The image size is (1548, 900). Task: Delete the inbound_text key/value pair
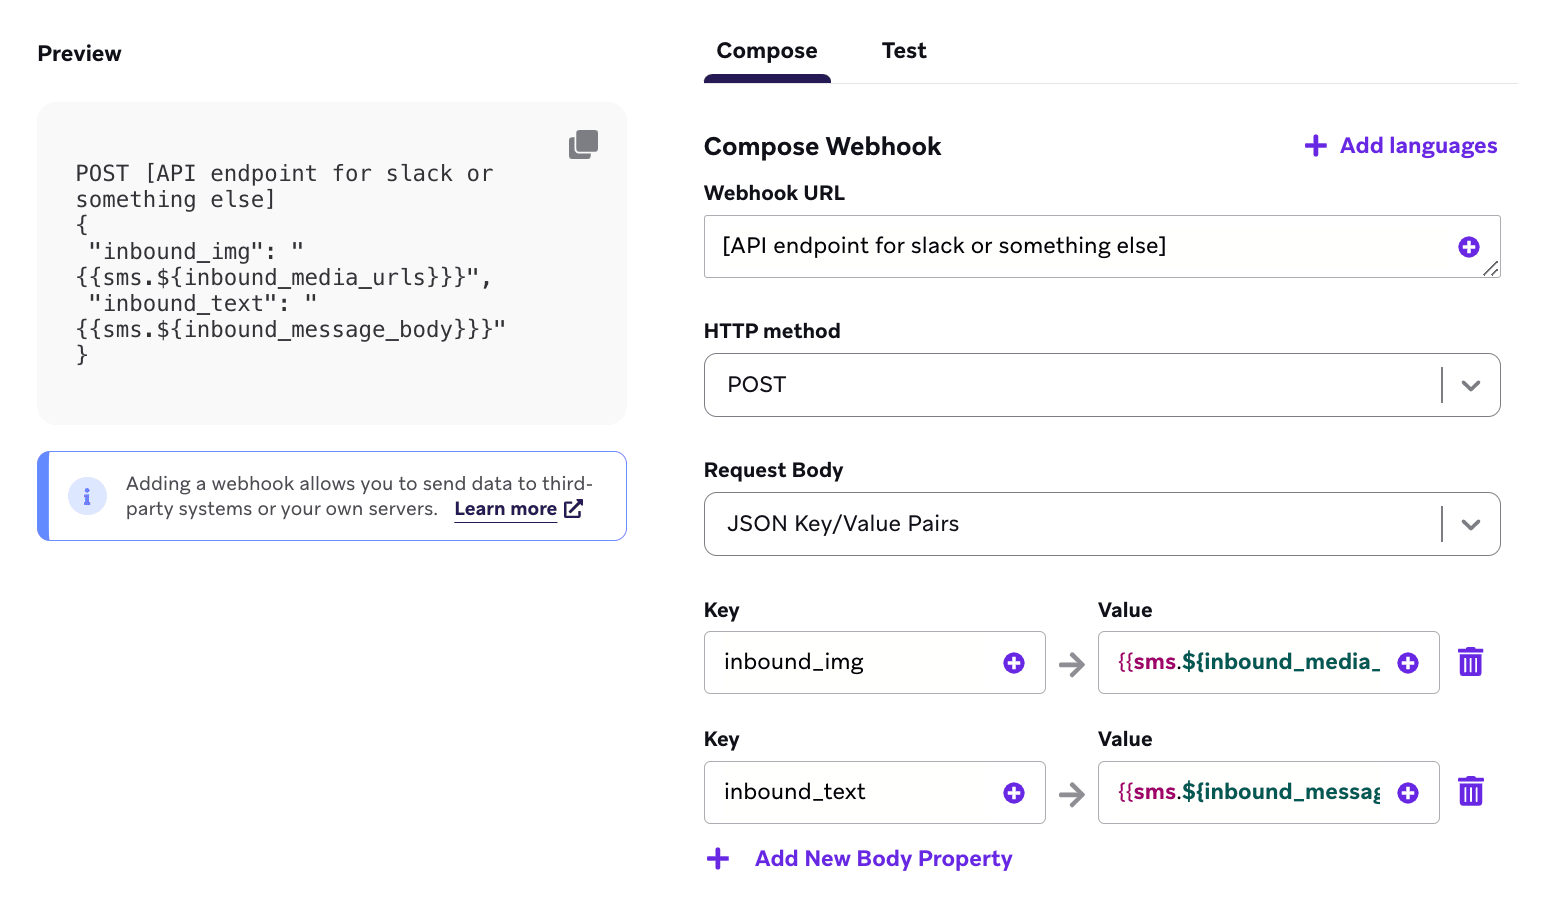coord(1470,792)
